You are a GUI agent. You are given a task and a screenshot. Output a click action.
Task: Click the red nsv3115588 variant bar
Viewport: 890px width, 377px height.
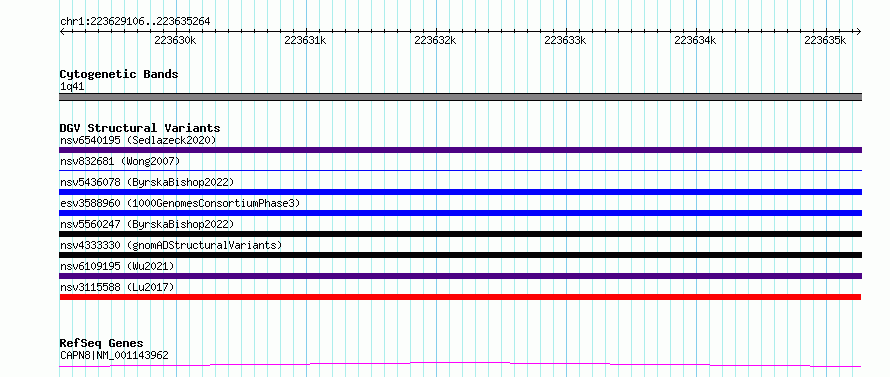click(x=460, y=297)
